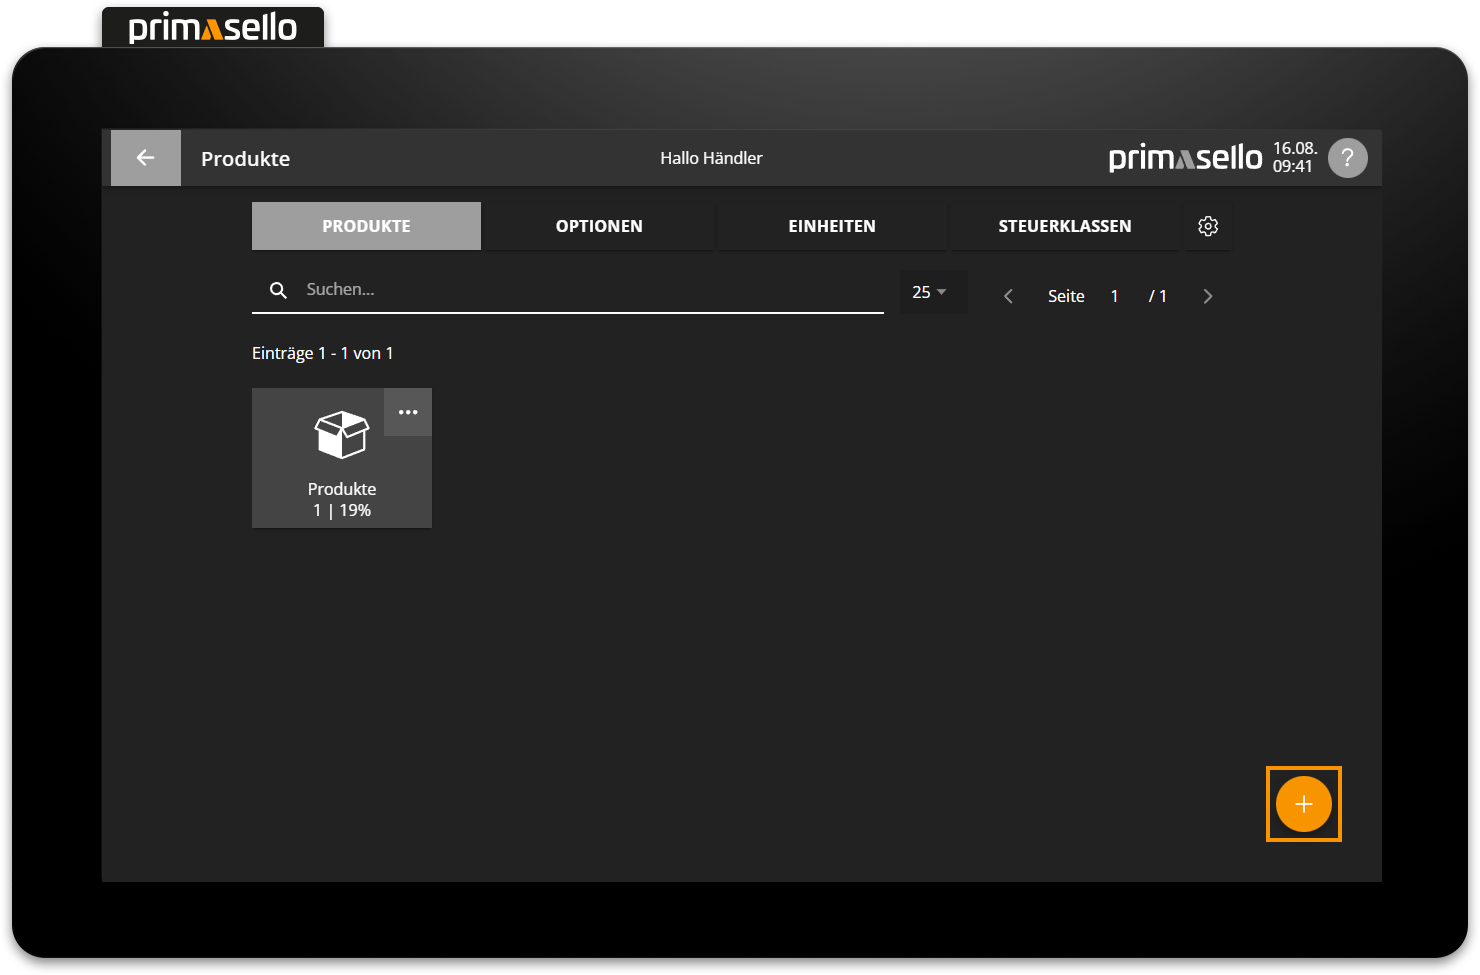Switch to the EINHEITEN tab
Image resolution: width=1480 pixels, height=975 pixels.
831,226
